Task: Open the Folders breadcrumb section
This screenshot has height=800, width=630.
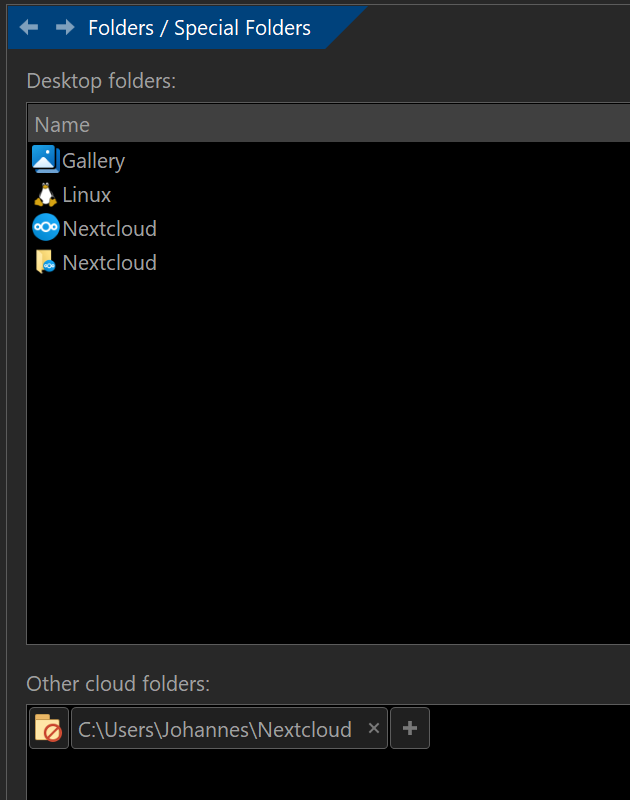Action: pyautogui.click(x=119, y=28)
